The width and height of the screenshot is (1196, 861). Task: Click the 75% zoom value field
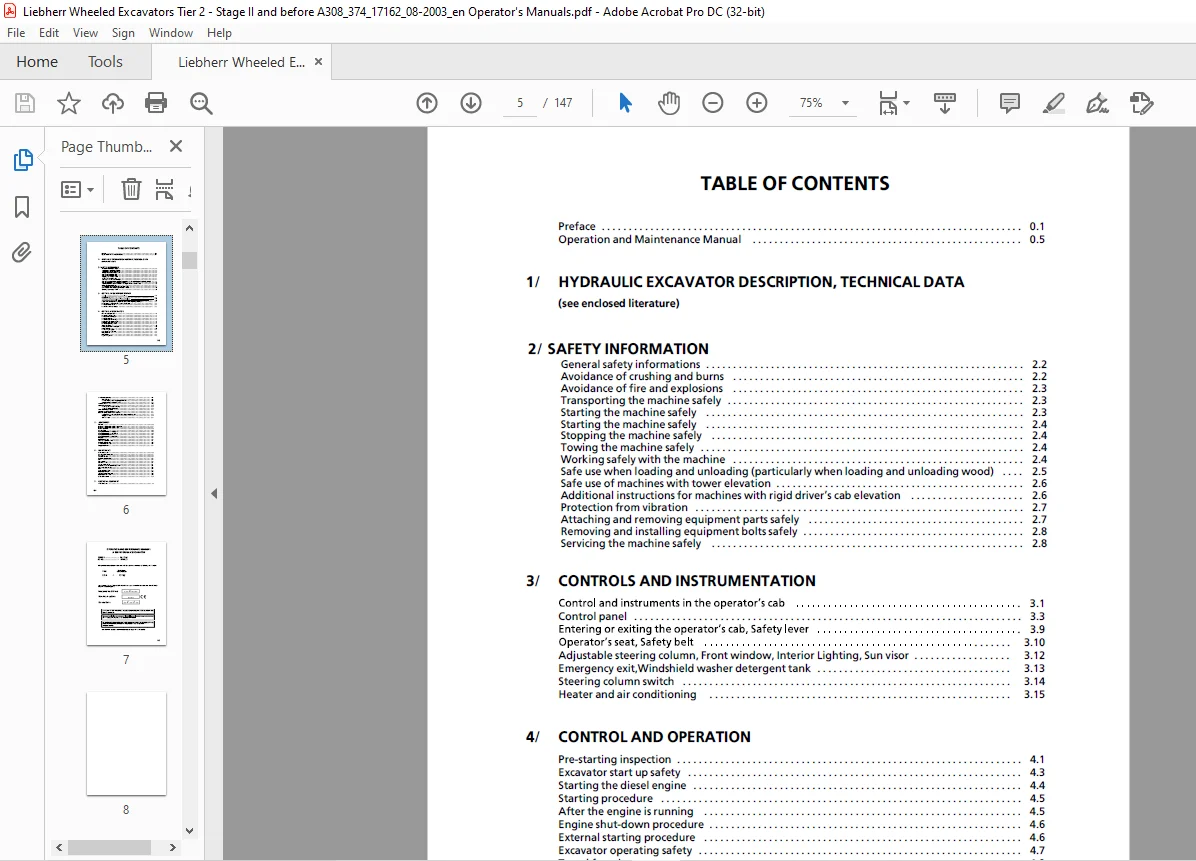(812, 103)
